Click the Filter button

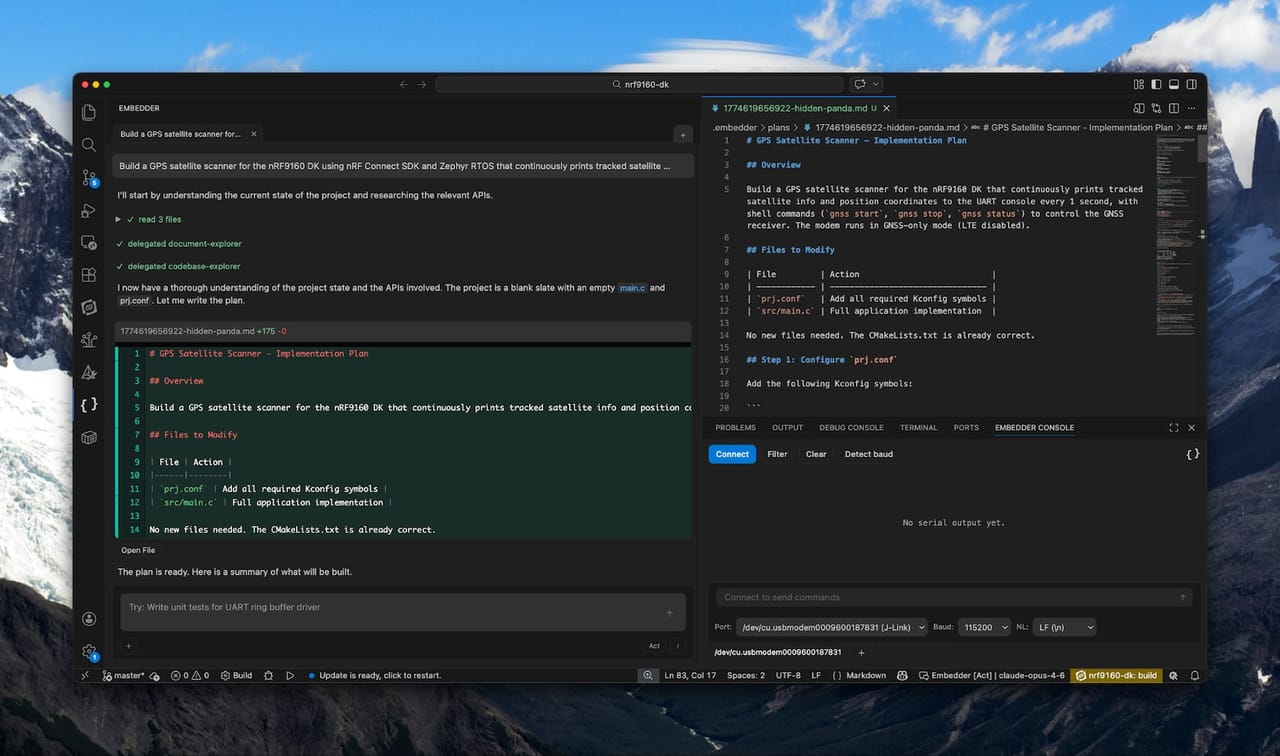click(x=777, y=454)
